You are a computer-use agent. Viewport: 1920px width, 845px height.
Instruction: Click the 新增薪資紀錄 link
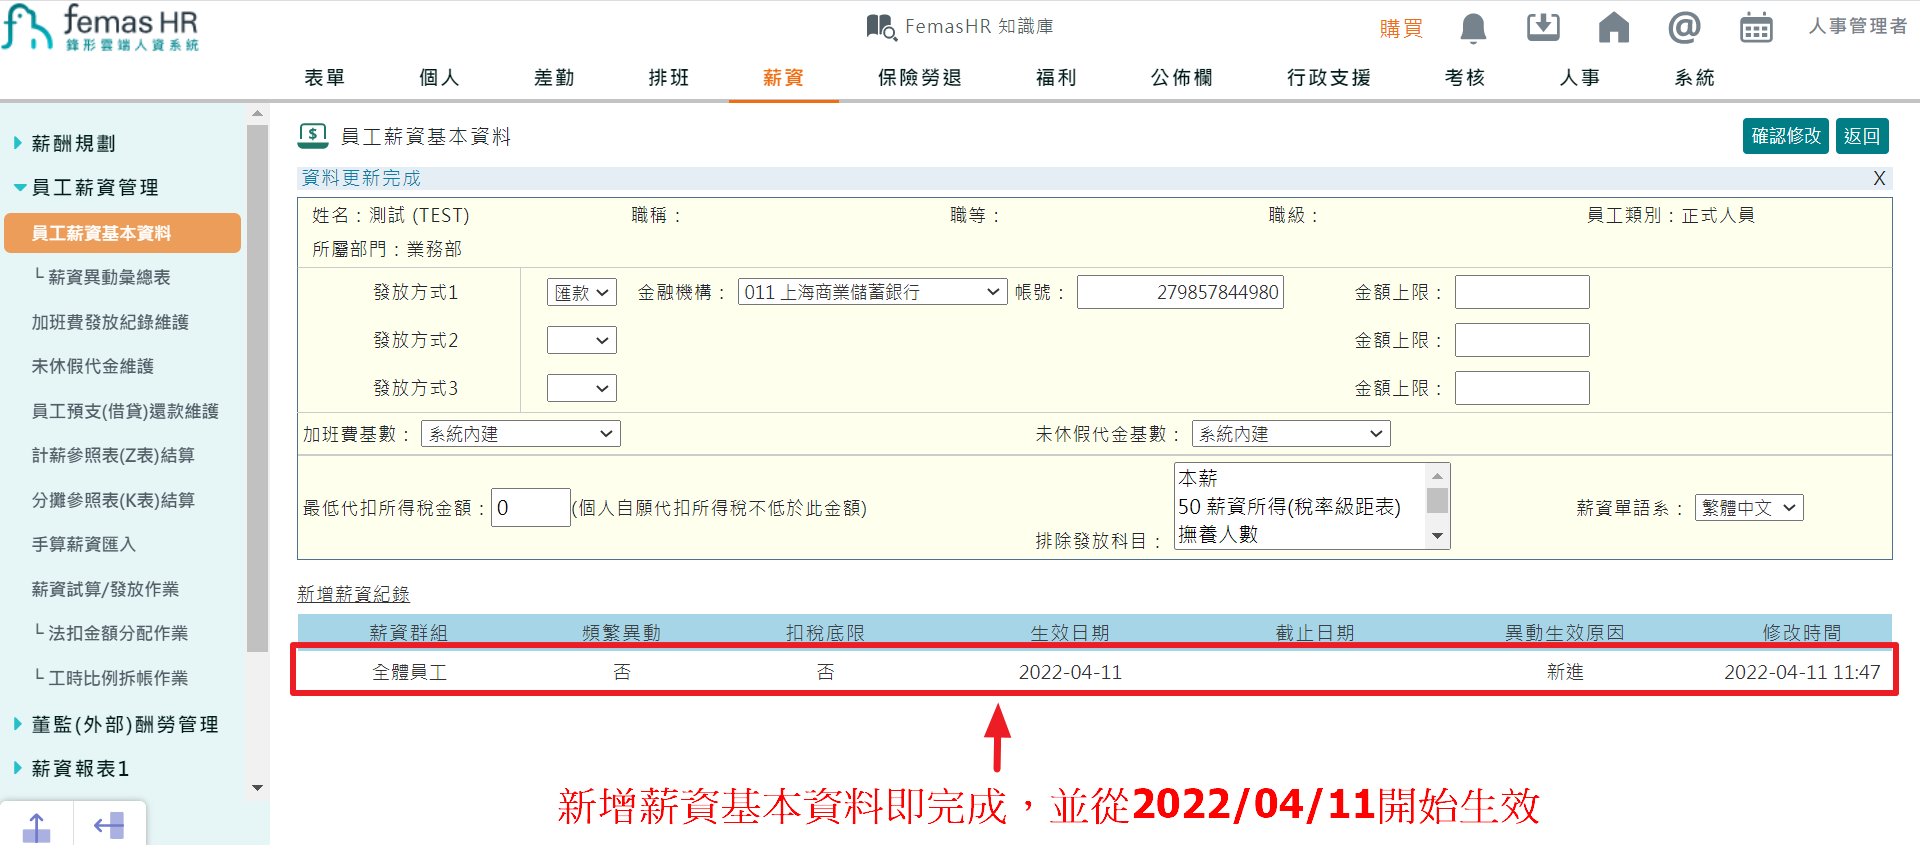coord(353,594)
